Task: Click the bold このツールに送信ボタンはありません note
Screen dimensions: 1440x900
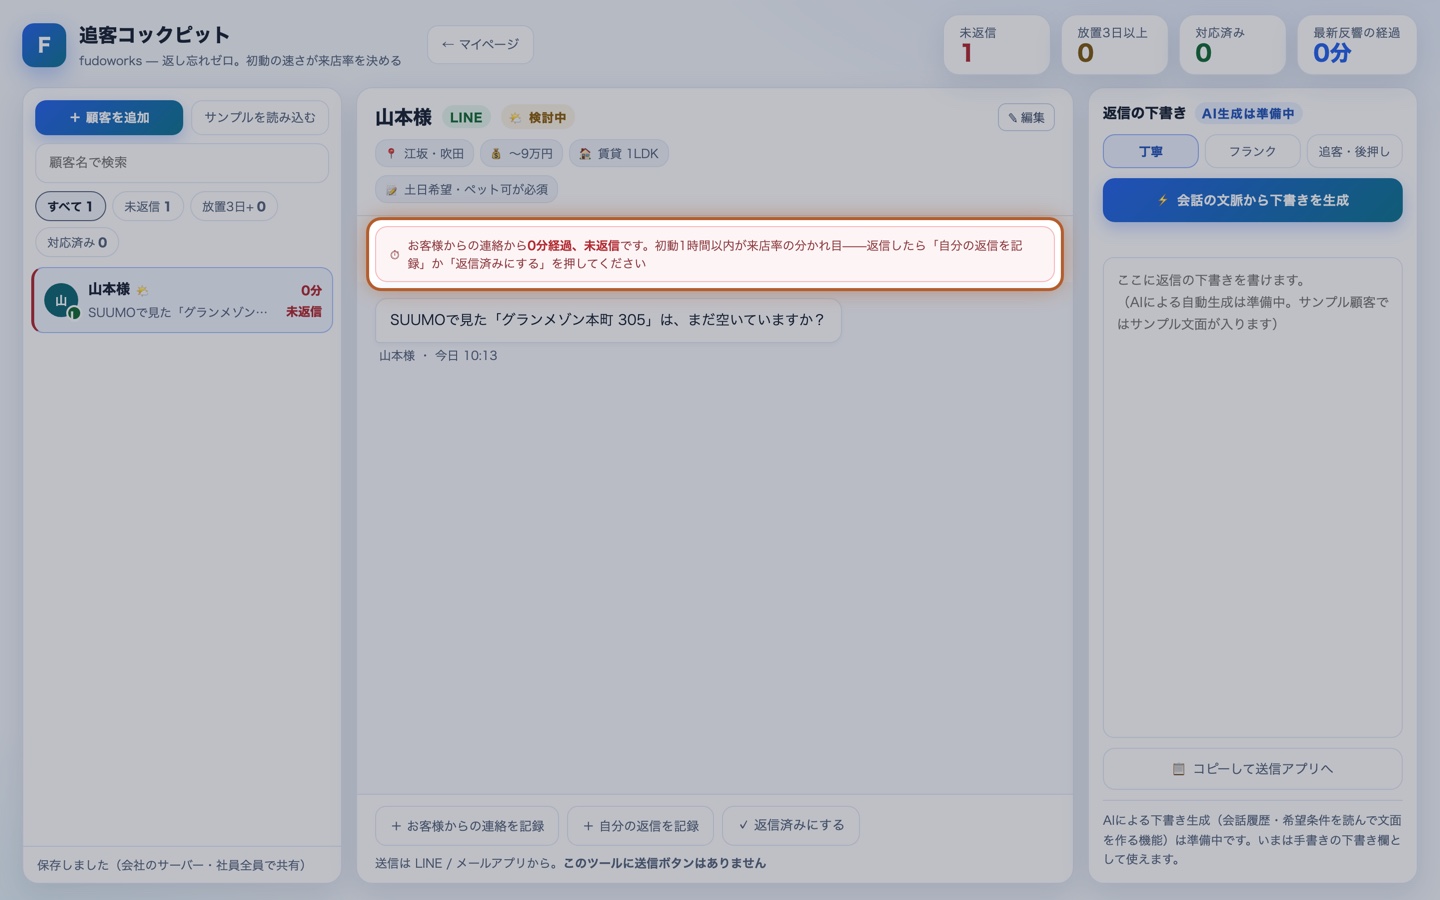Action: [664, 863]
